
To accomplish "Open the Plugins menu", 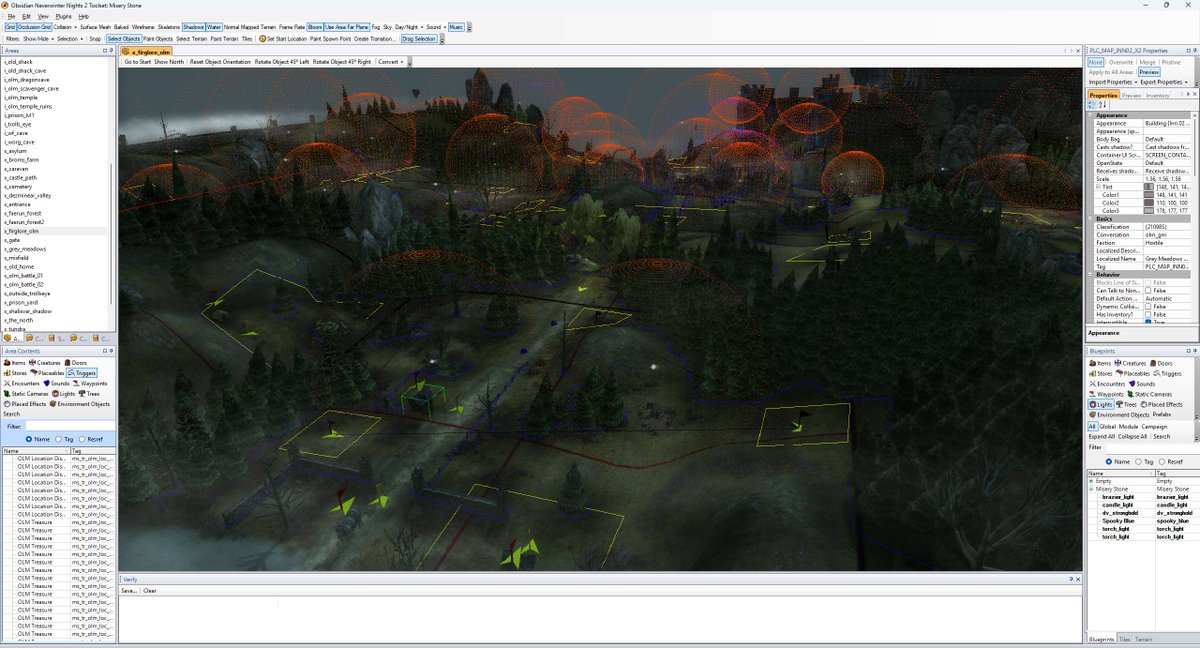I will 65,17.
